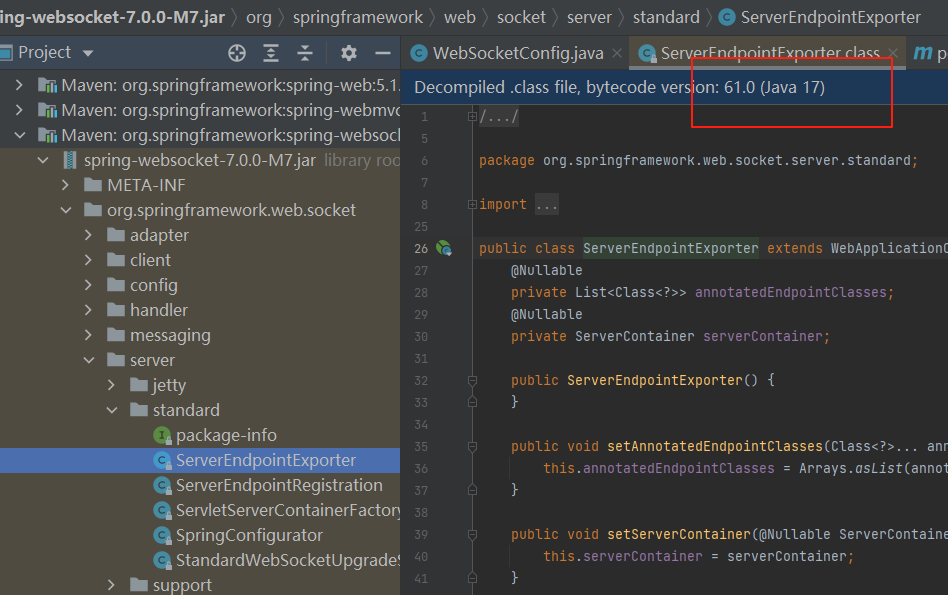Click ServerEndpointExporter class name in code line 26
The image size is (948, 595).
[670, 249]
